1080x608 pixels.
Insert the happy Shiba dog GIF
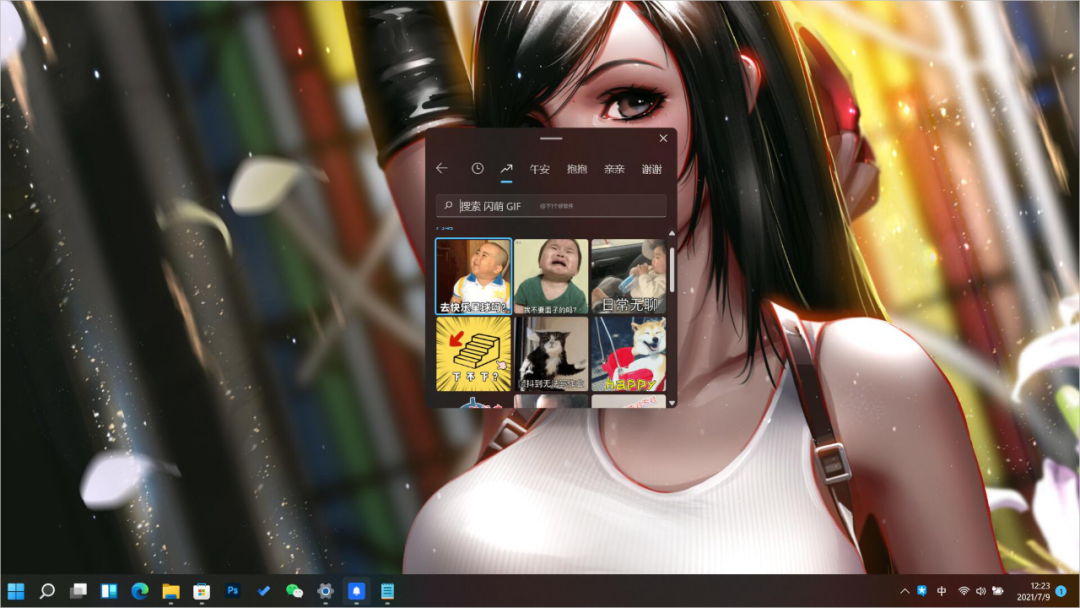click(x=628, y=354)
